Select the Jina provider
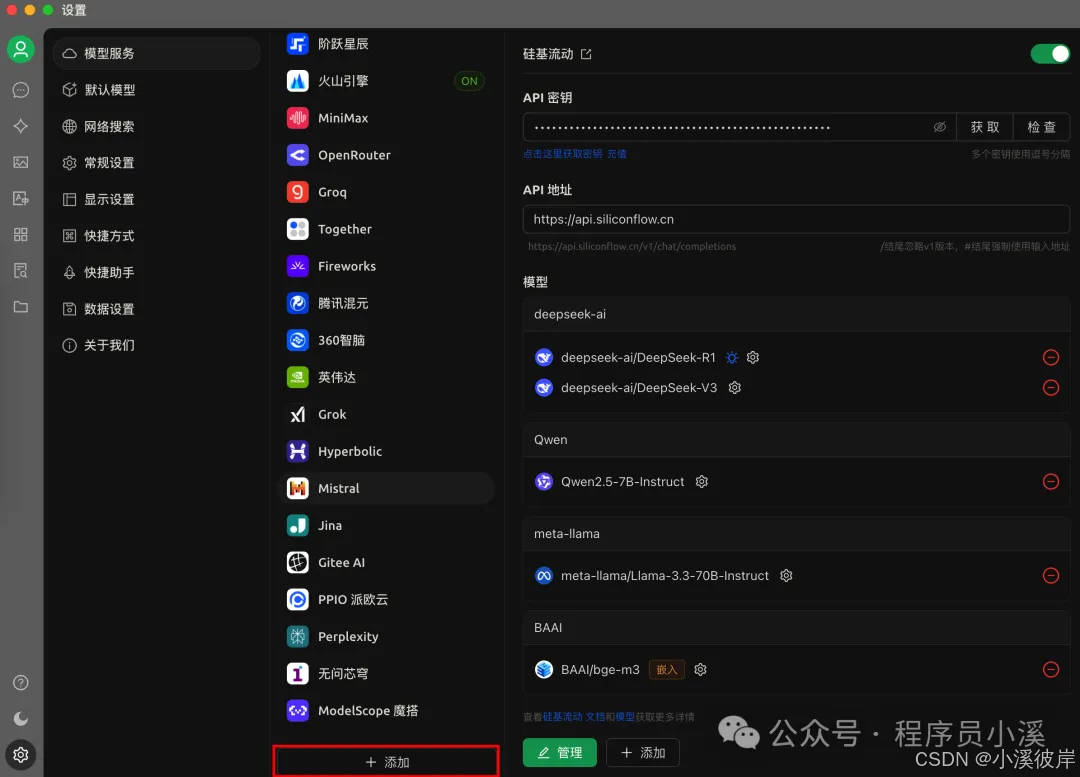The image size is (1080, 777). tap(386, 526)
